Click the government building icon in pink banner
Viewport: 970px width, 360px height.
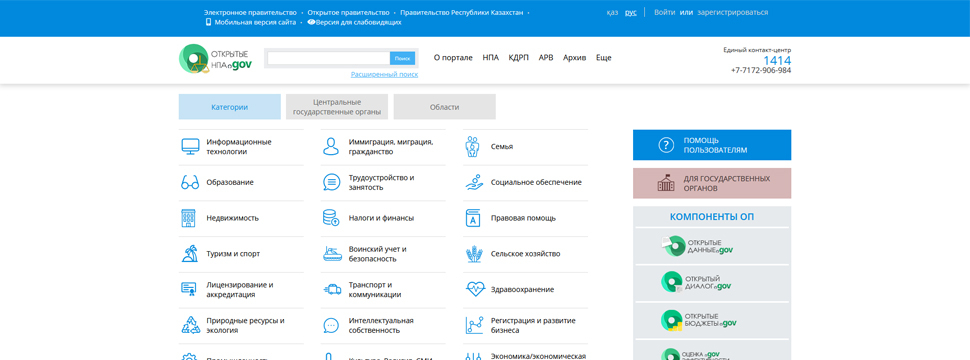(x=666, y=183)
